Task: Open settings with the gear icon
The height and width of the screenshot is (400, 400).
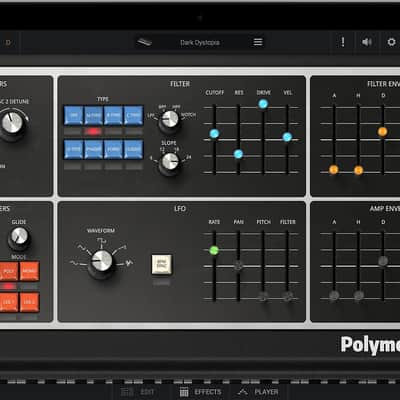Action: (391, 42)
